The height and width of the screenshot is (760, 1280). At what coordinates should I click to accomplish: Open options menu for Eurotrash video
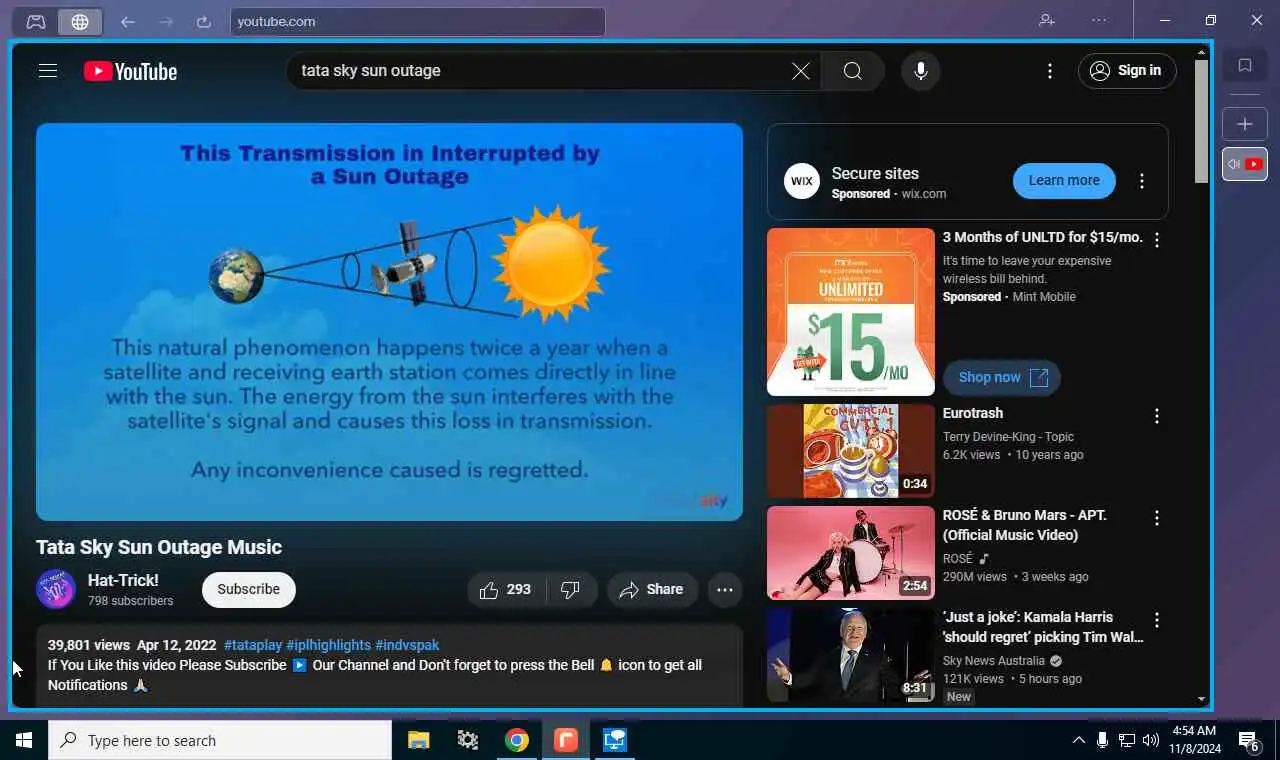point(1157,416)
